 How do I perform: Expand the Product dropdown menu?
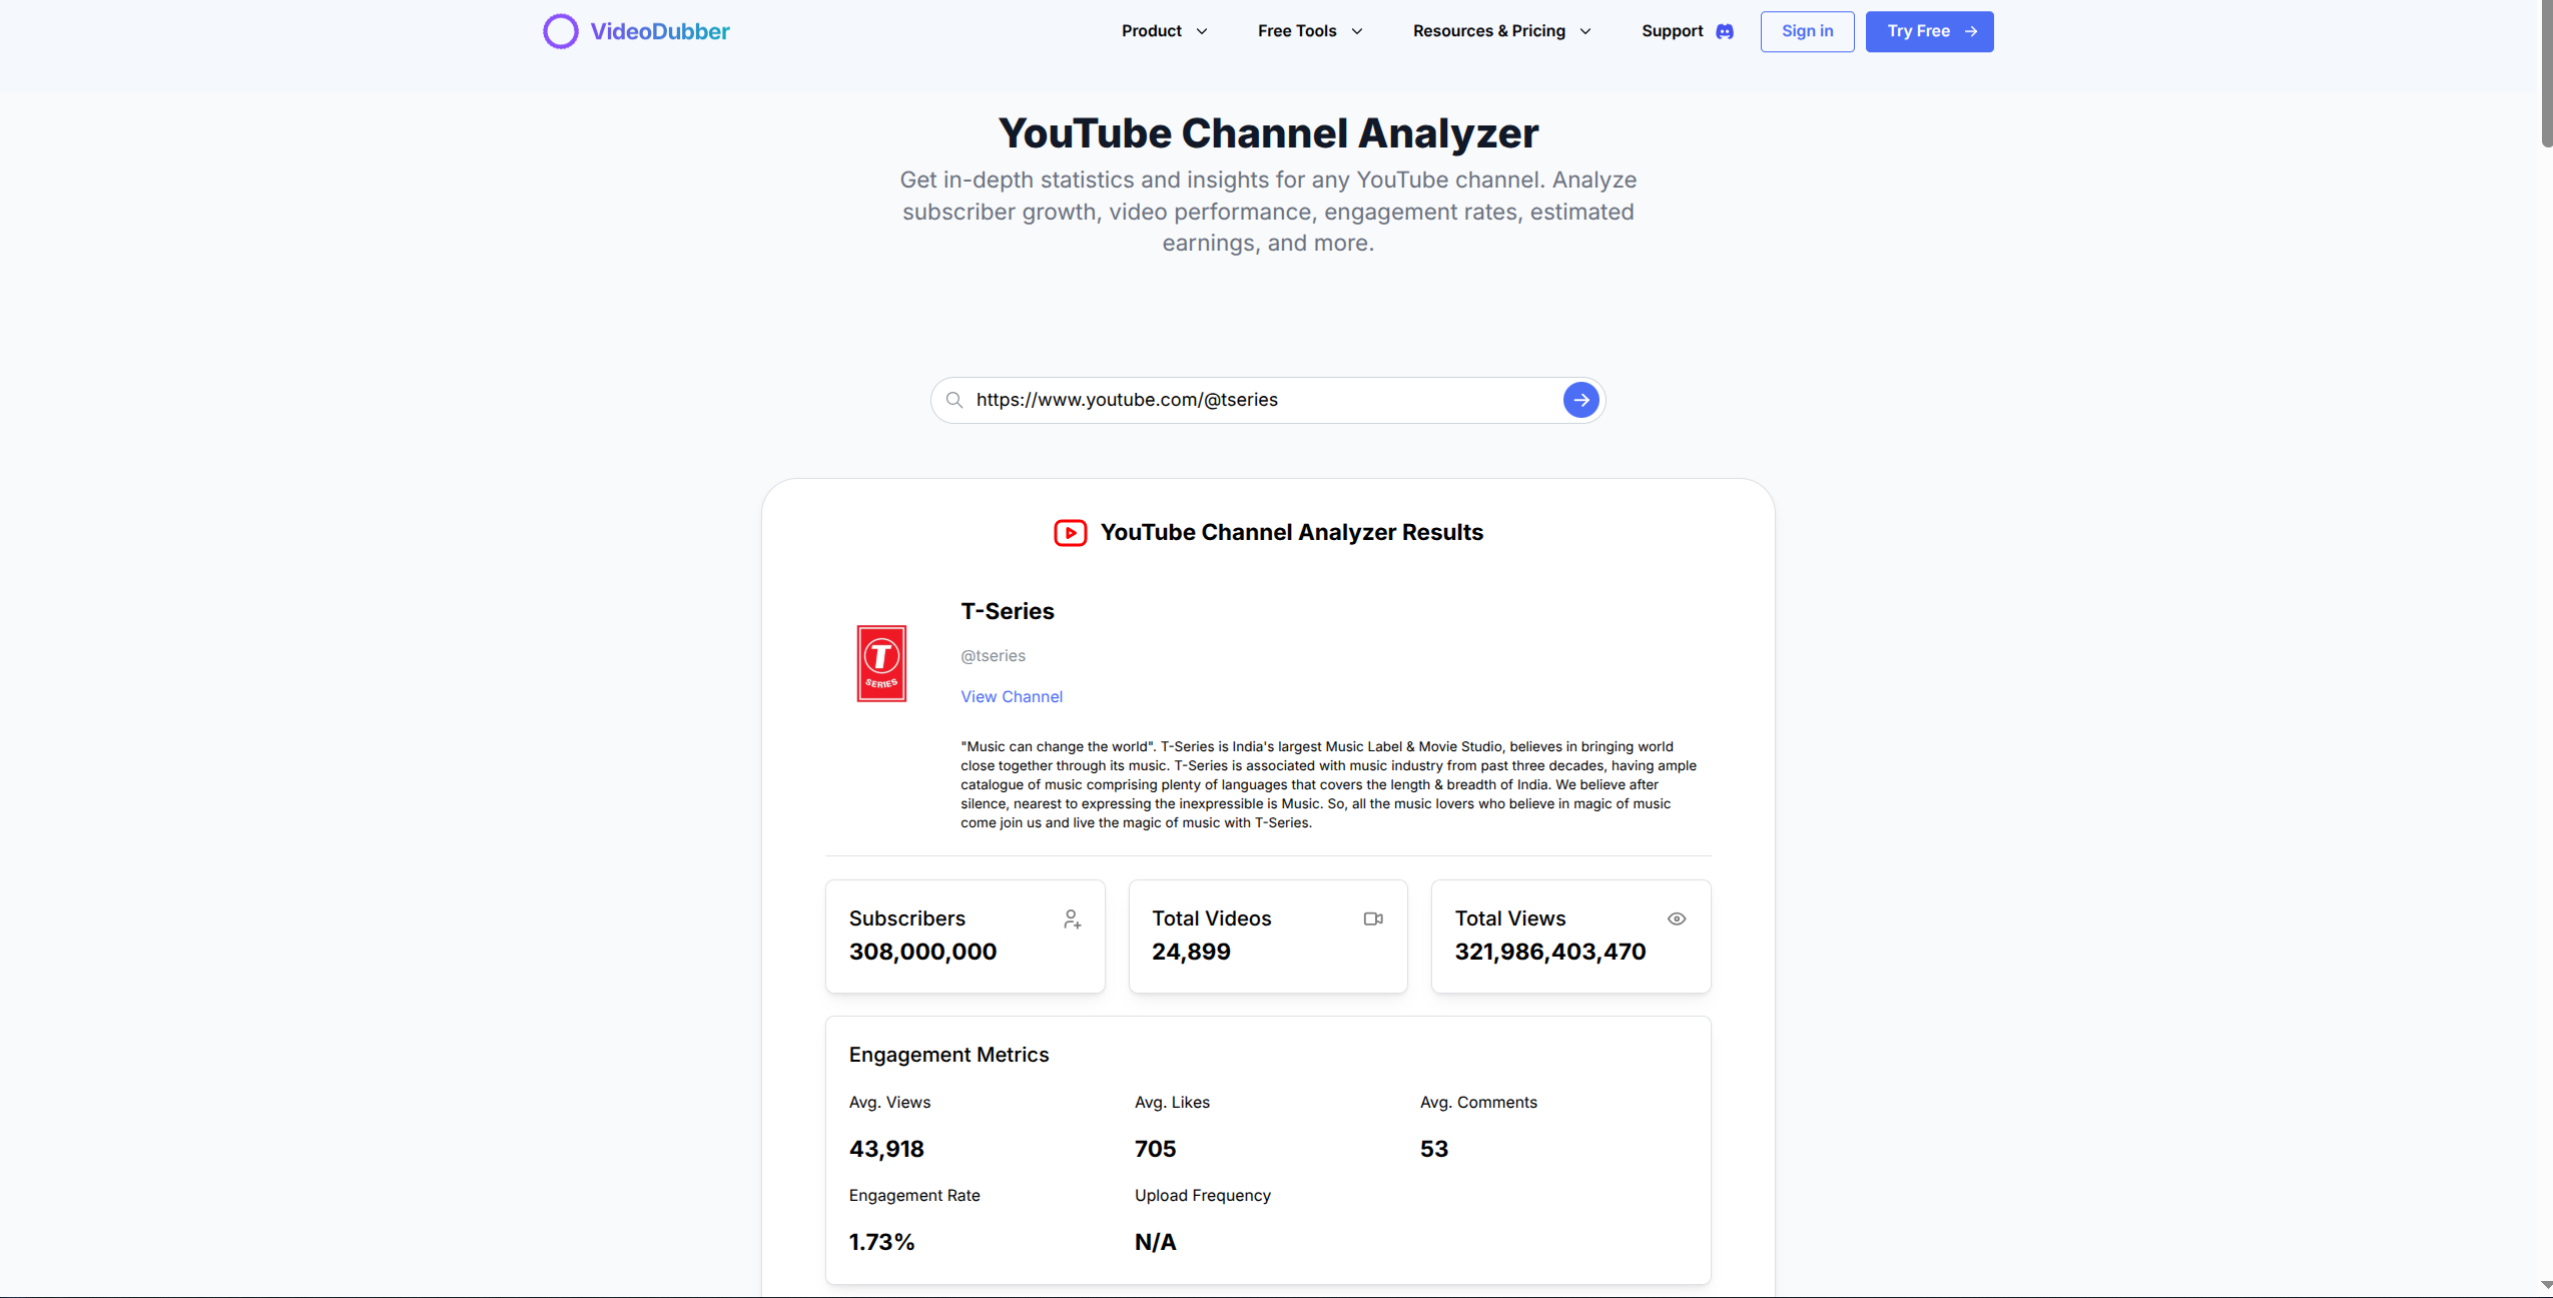tap(1164, 31)
